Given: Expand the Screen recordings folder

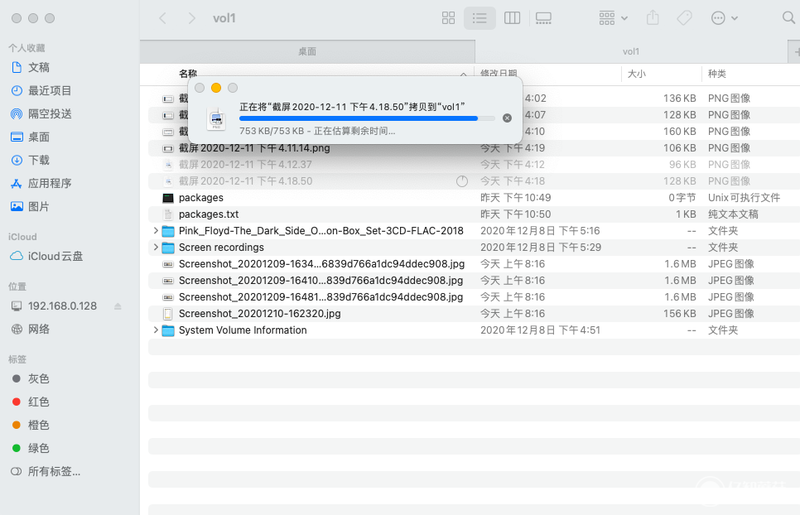Looking at the screenshot, I should (x=156, y=247).
